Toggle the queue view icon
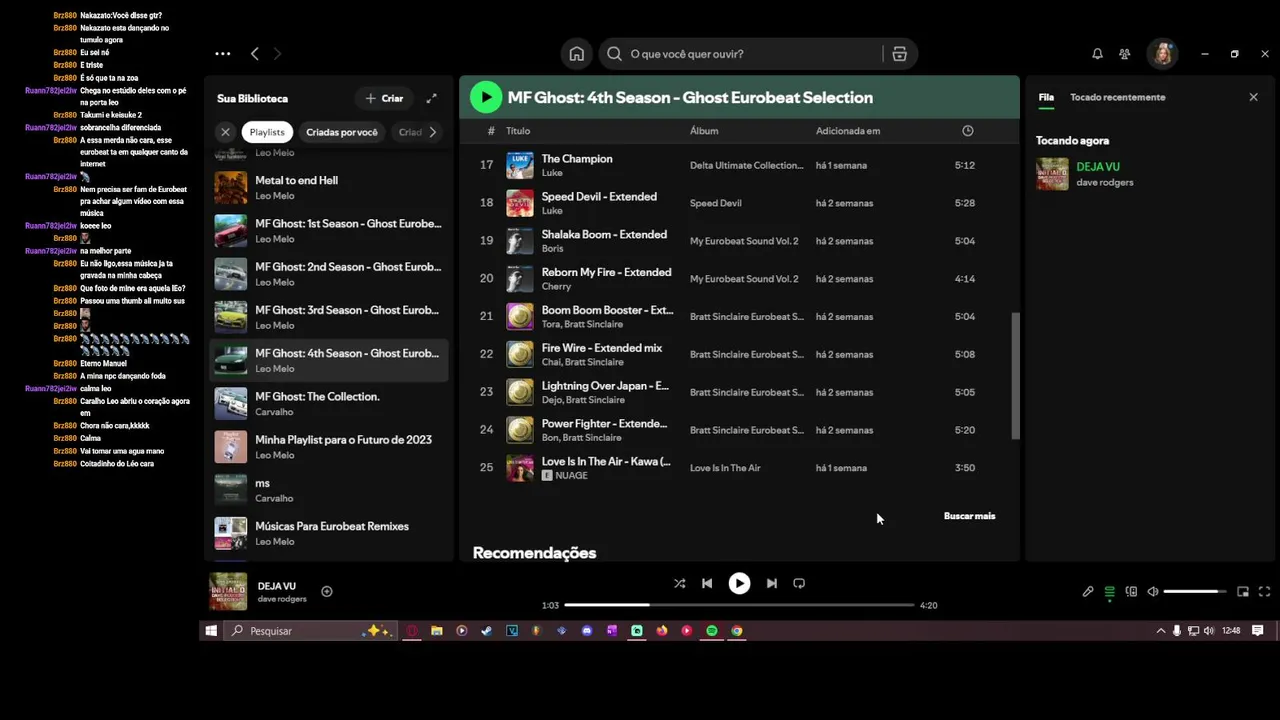Screen dimensions: 1280x720 pos(1109,592)
